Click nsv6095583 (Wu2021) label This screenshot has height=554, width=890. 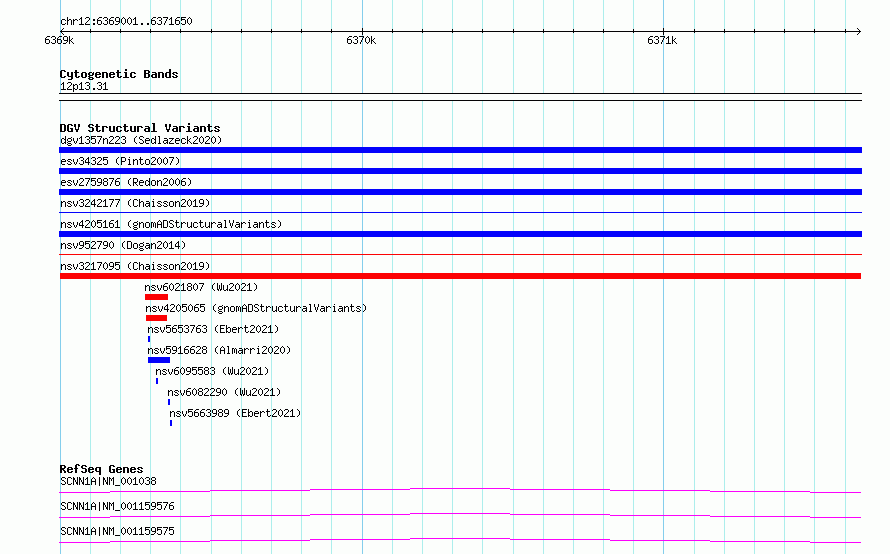[212, 371]
